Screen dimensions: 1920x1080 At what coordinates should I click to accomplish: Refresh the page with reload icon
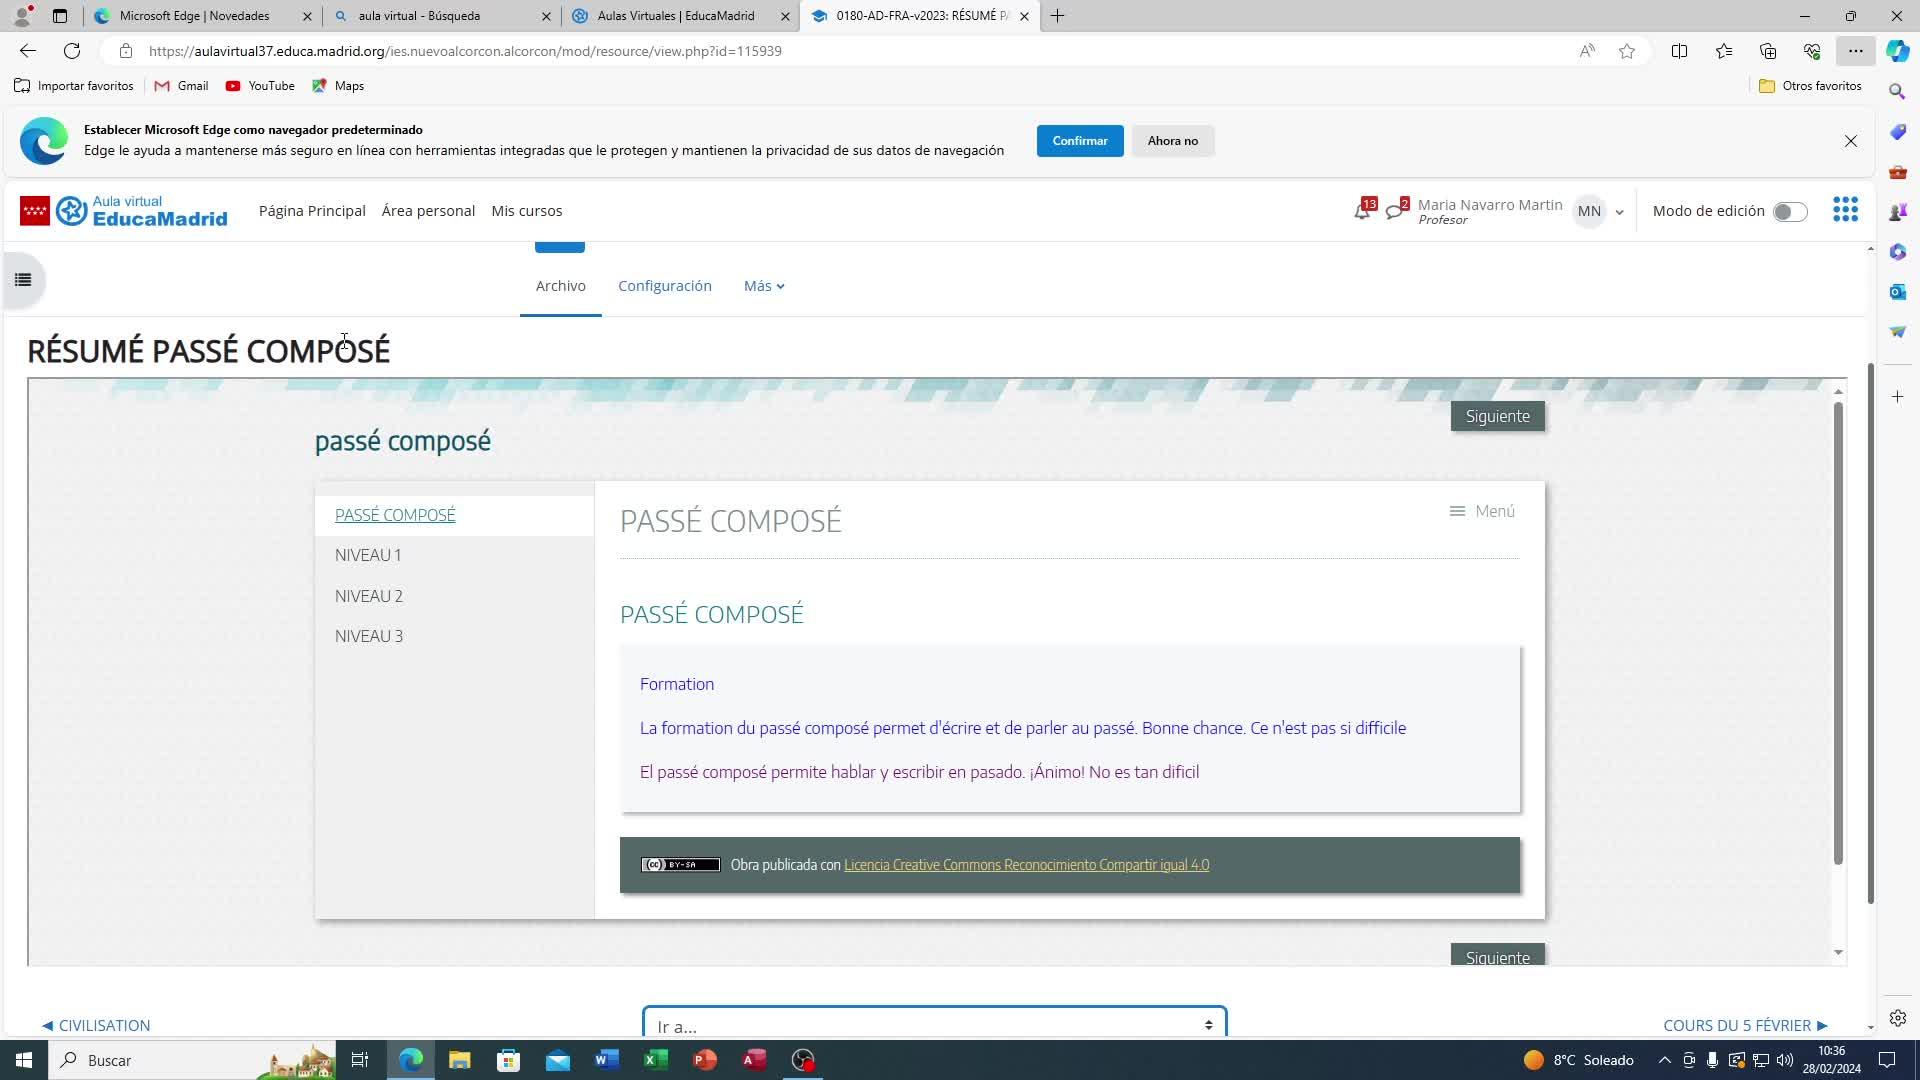pyautogui.click(x=72, y=51)
